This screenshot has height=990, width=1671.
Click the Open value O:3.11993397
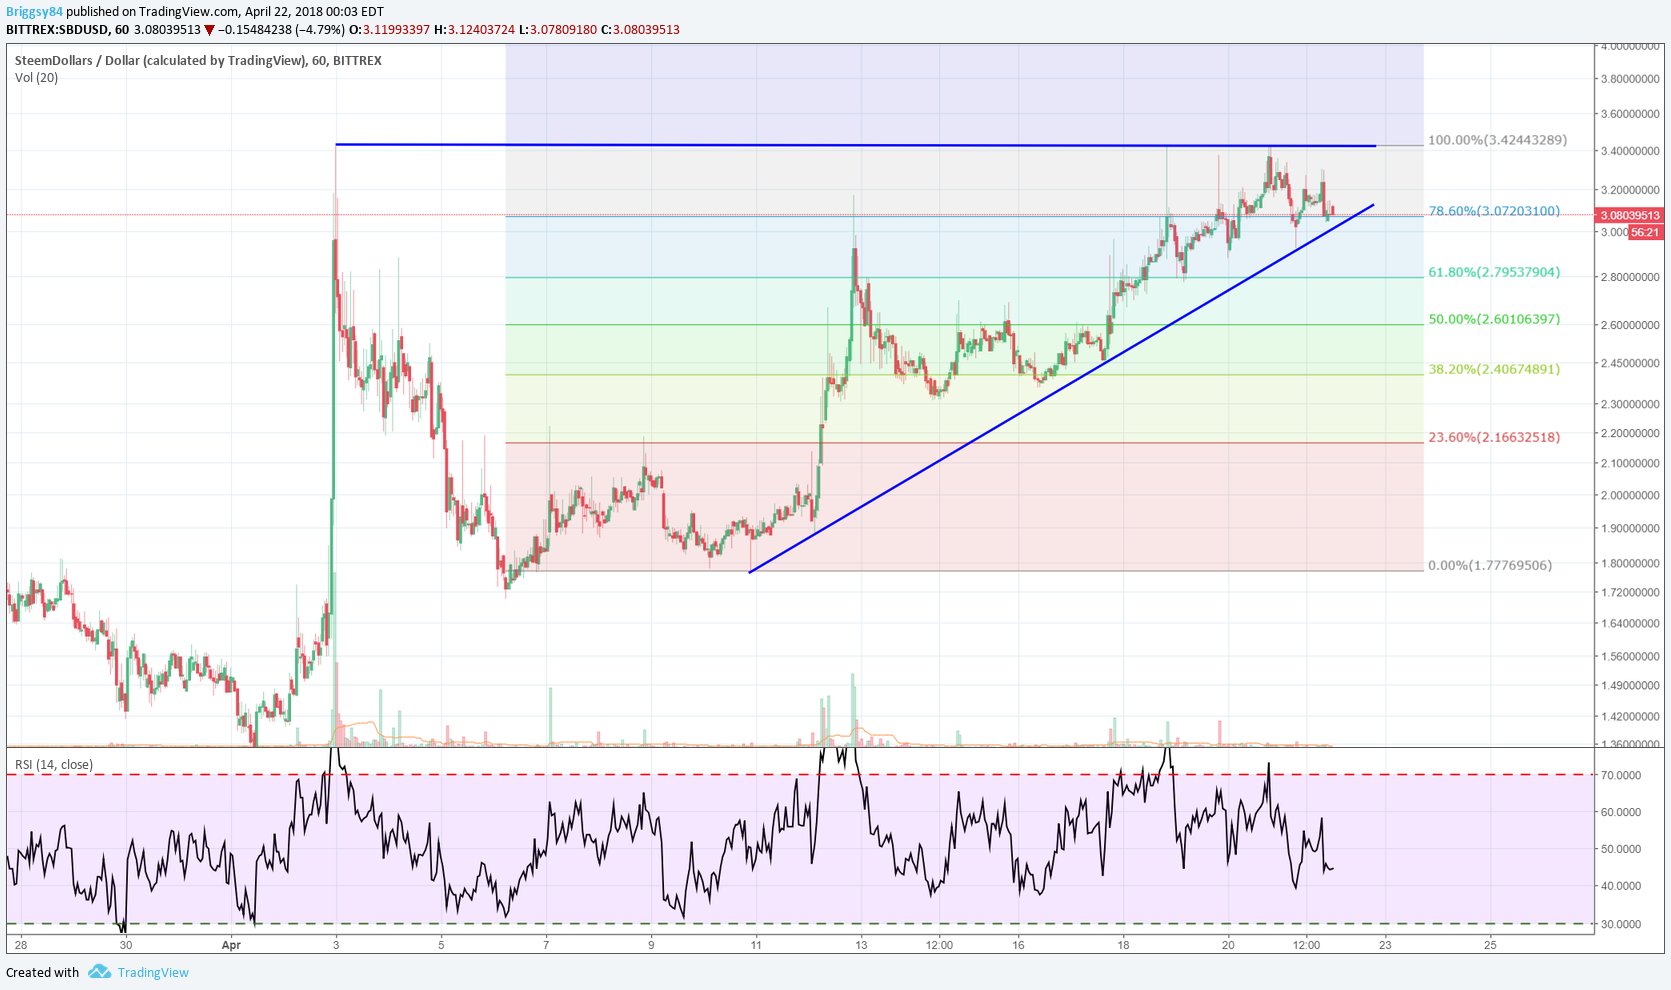pos(389,30)
